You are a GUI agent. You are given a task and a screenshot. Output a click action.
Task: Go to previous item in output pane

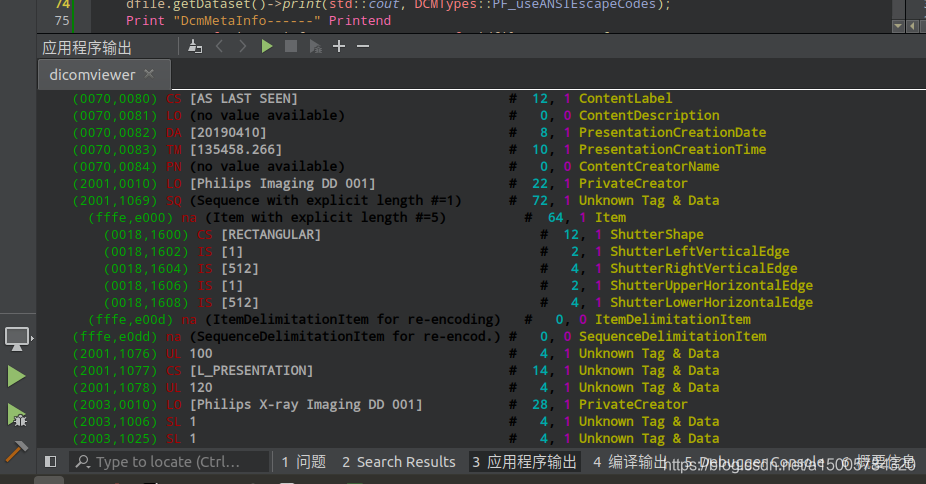point(219,46)
